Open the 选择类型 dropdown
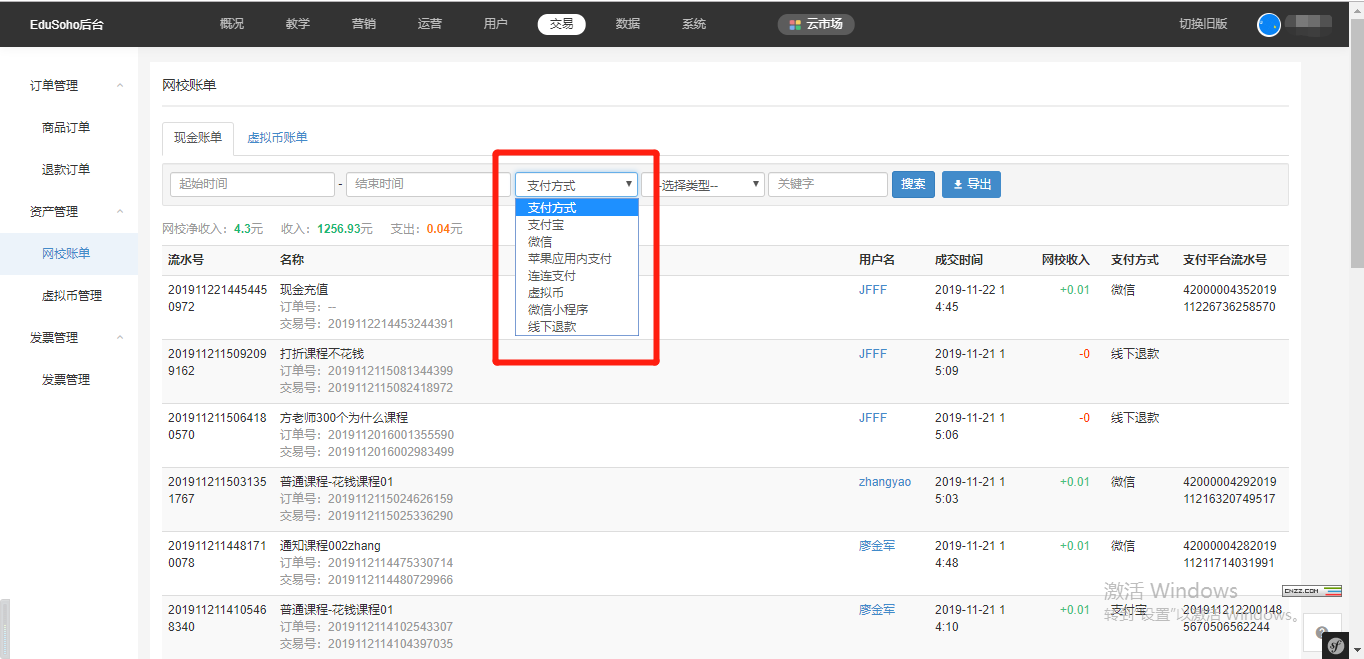This screenshot has height=659, width=1364. 703,185
